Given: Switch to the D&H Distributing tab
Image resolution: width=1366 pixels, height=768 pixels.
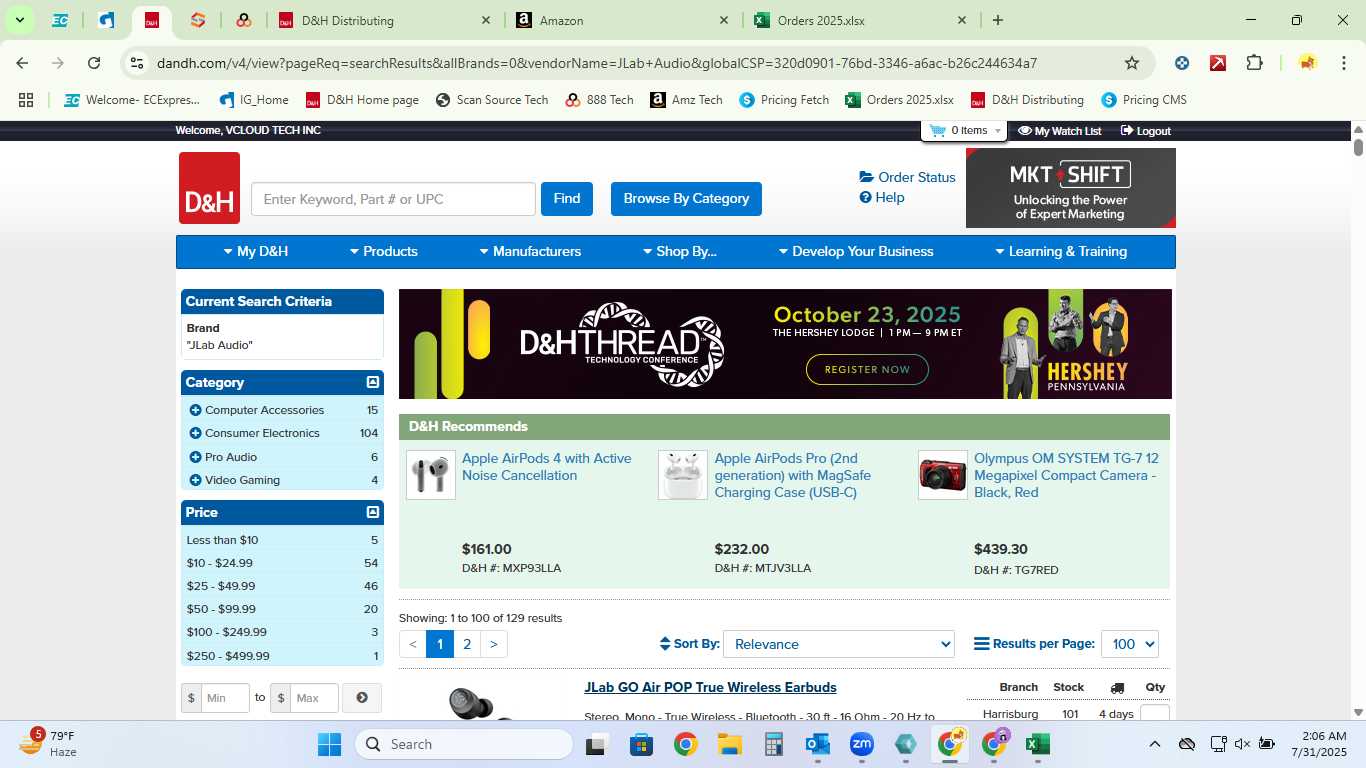Looking at the screenshot, I should pos(385,20).
